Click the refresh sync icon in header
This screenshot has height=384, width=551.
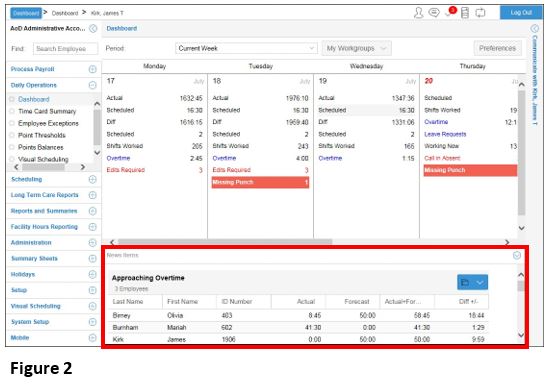480,13
